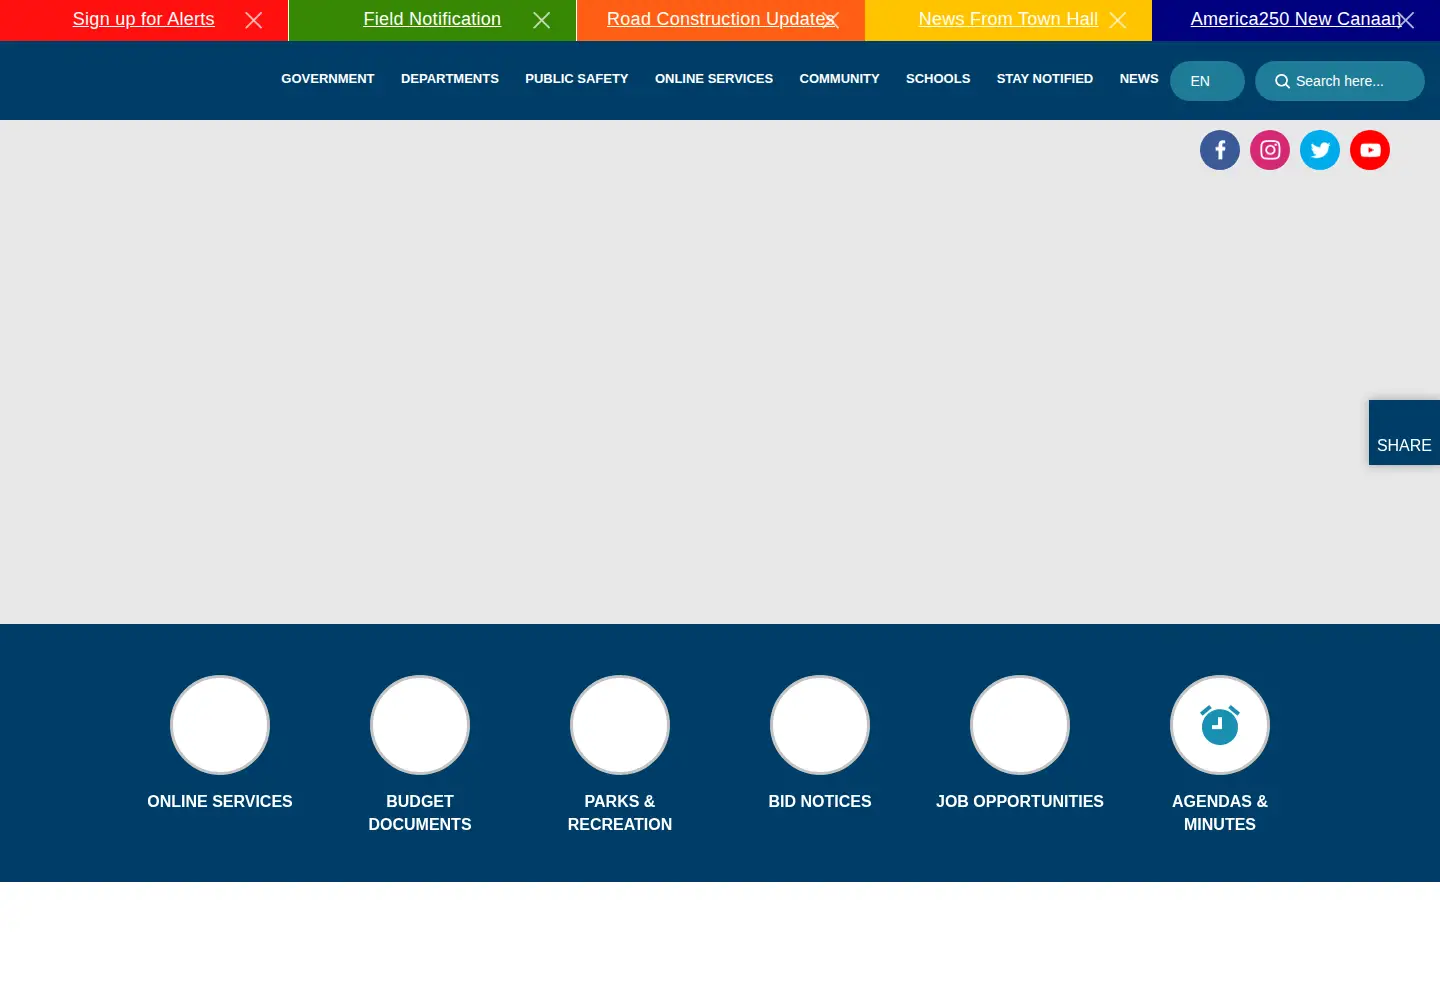The image size is (1440, 1000).
Task: Open the News menu
Action: coord(1139,78)
